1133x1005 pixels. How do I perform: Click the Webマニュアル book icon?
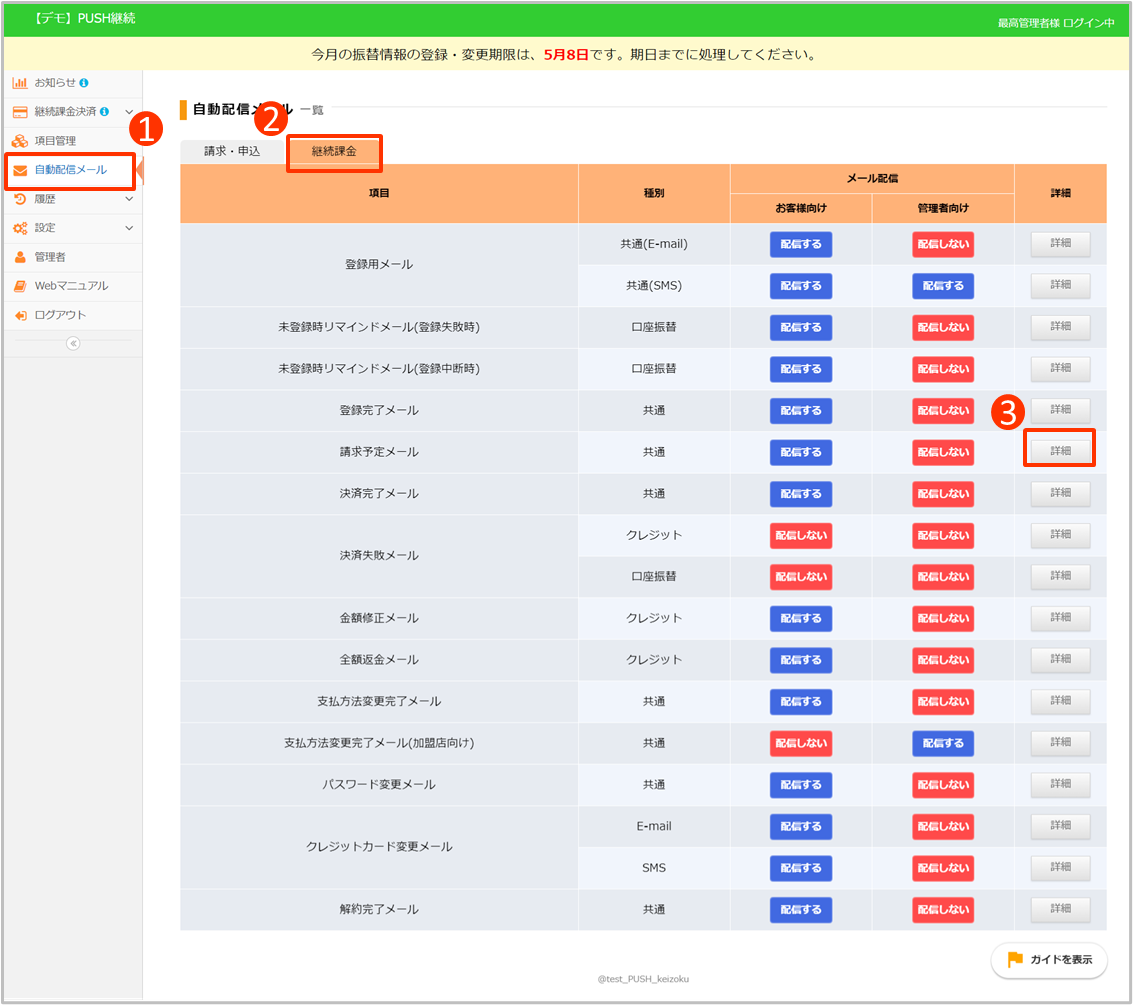click(x=20, y=286)
